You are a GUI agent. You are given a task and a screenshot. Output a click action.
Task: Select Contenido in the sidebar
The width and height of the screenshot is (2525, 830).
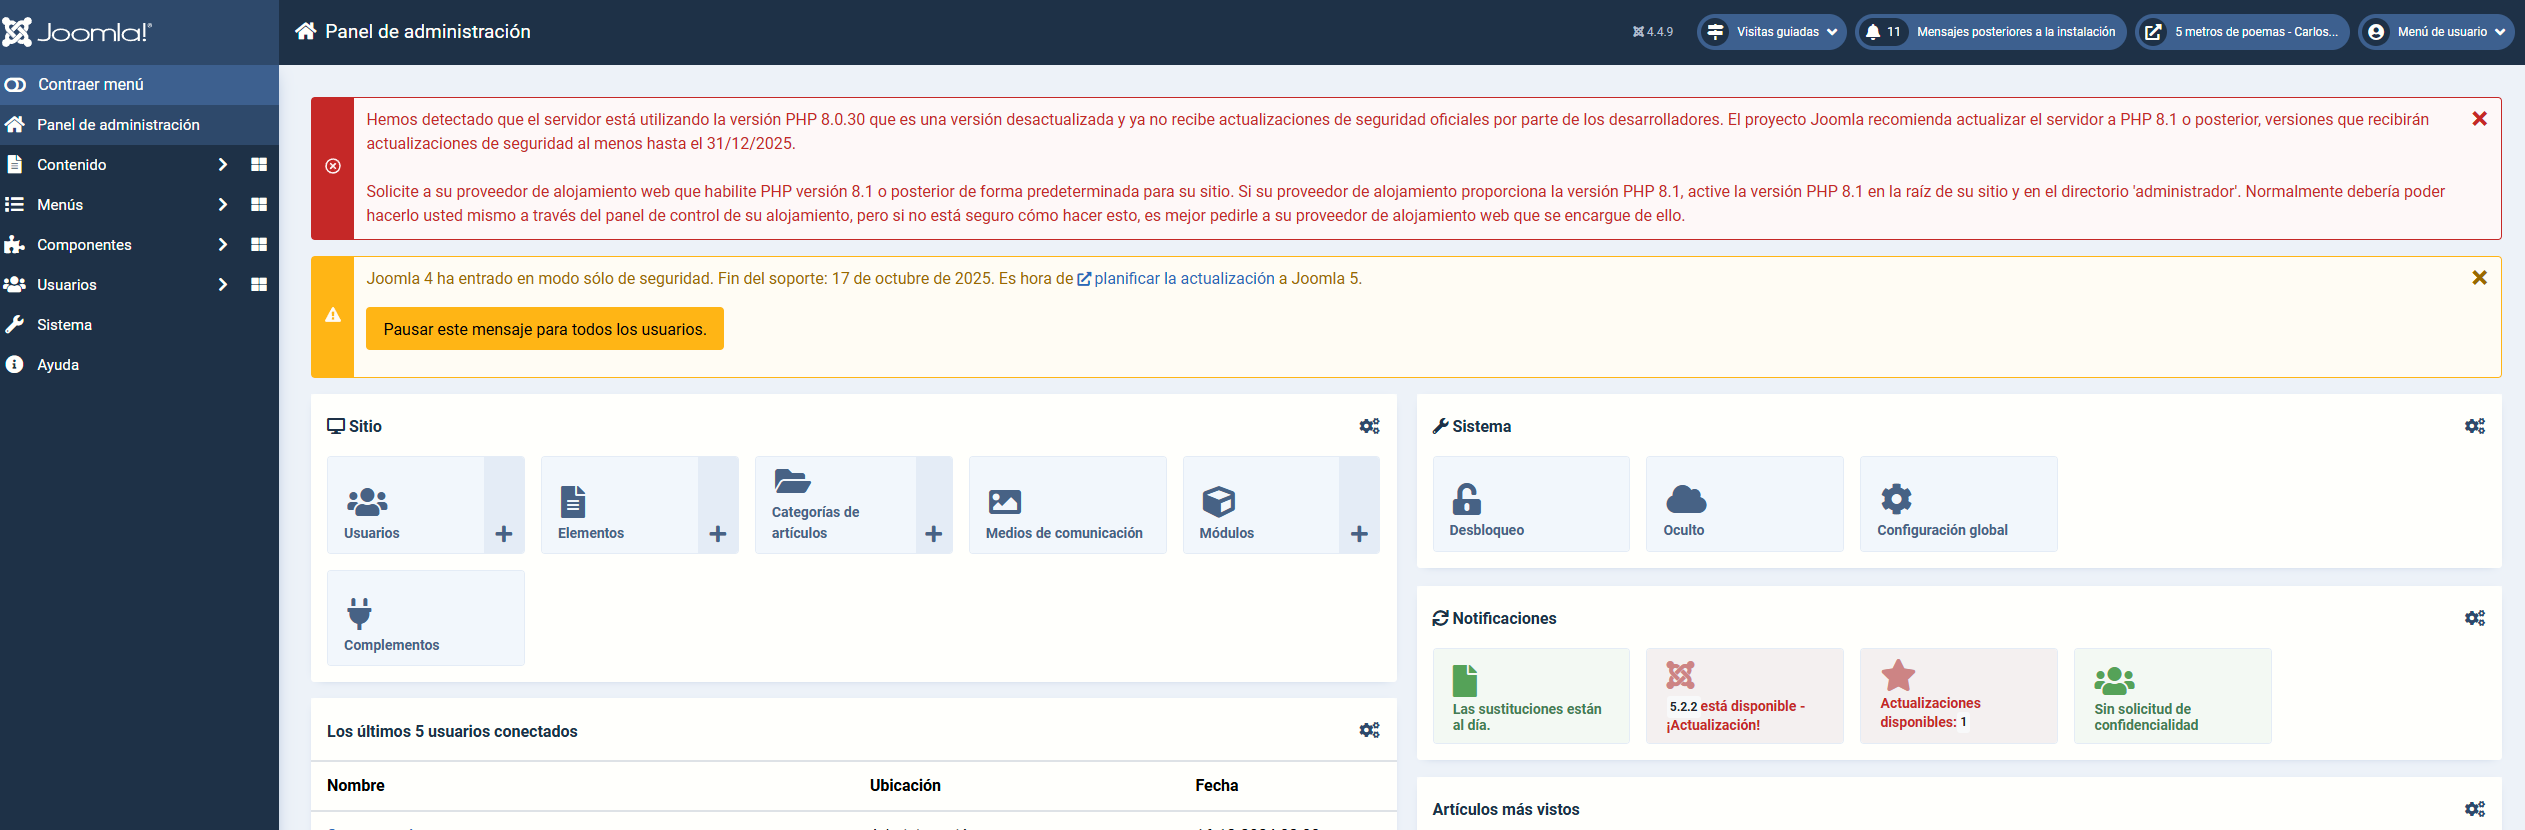[72, 165]
